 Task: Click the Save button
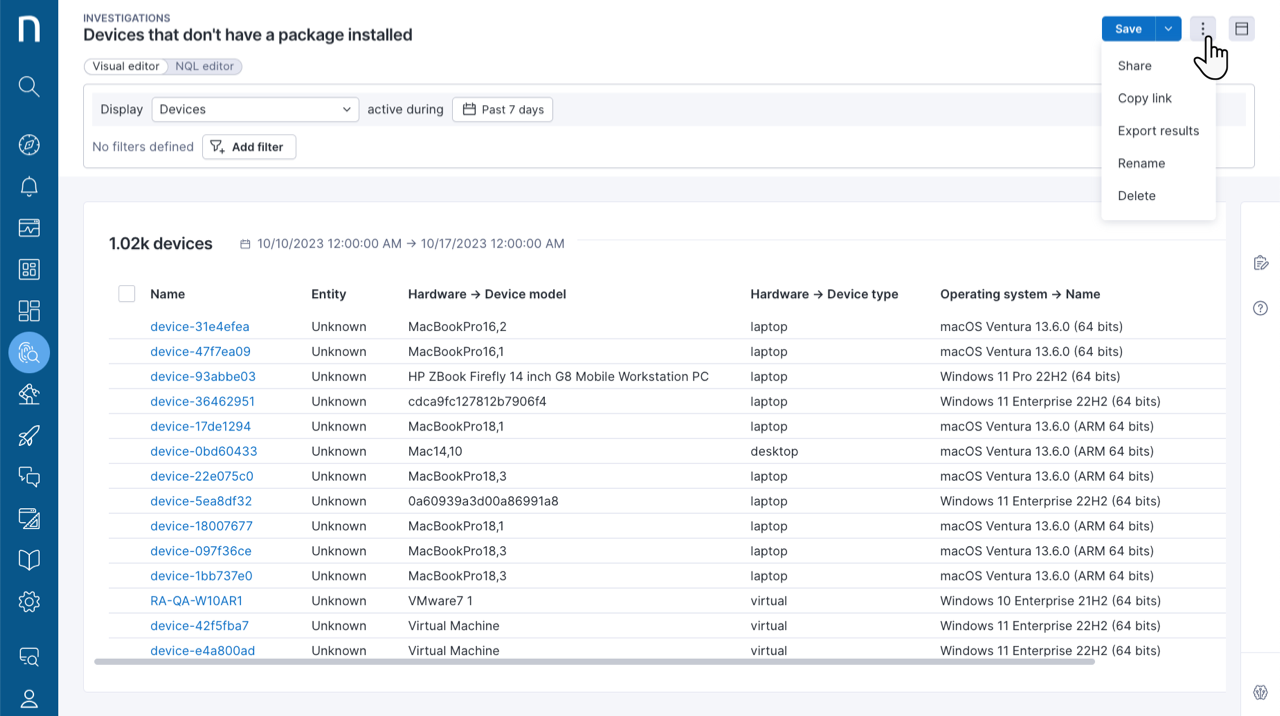tap(1128, 29)
